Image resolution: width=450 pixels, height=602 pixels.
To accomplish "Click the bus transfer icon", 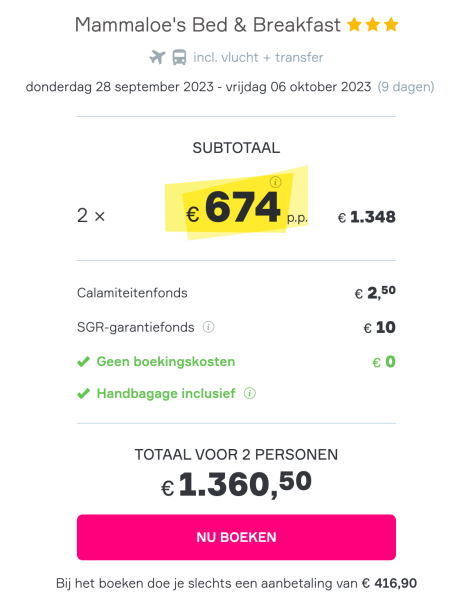I will [x=179, y=57].
